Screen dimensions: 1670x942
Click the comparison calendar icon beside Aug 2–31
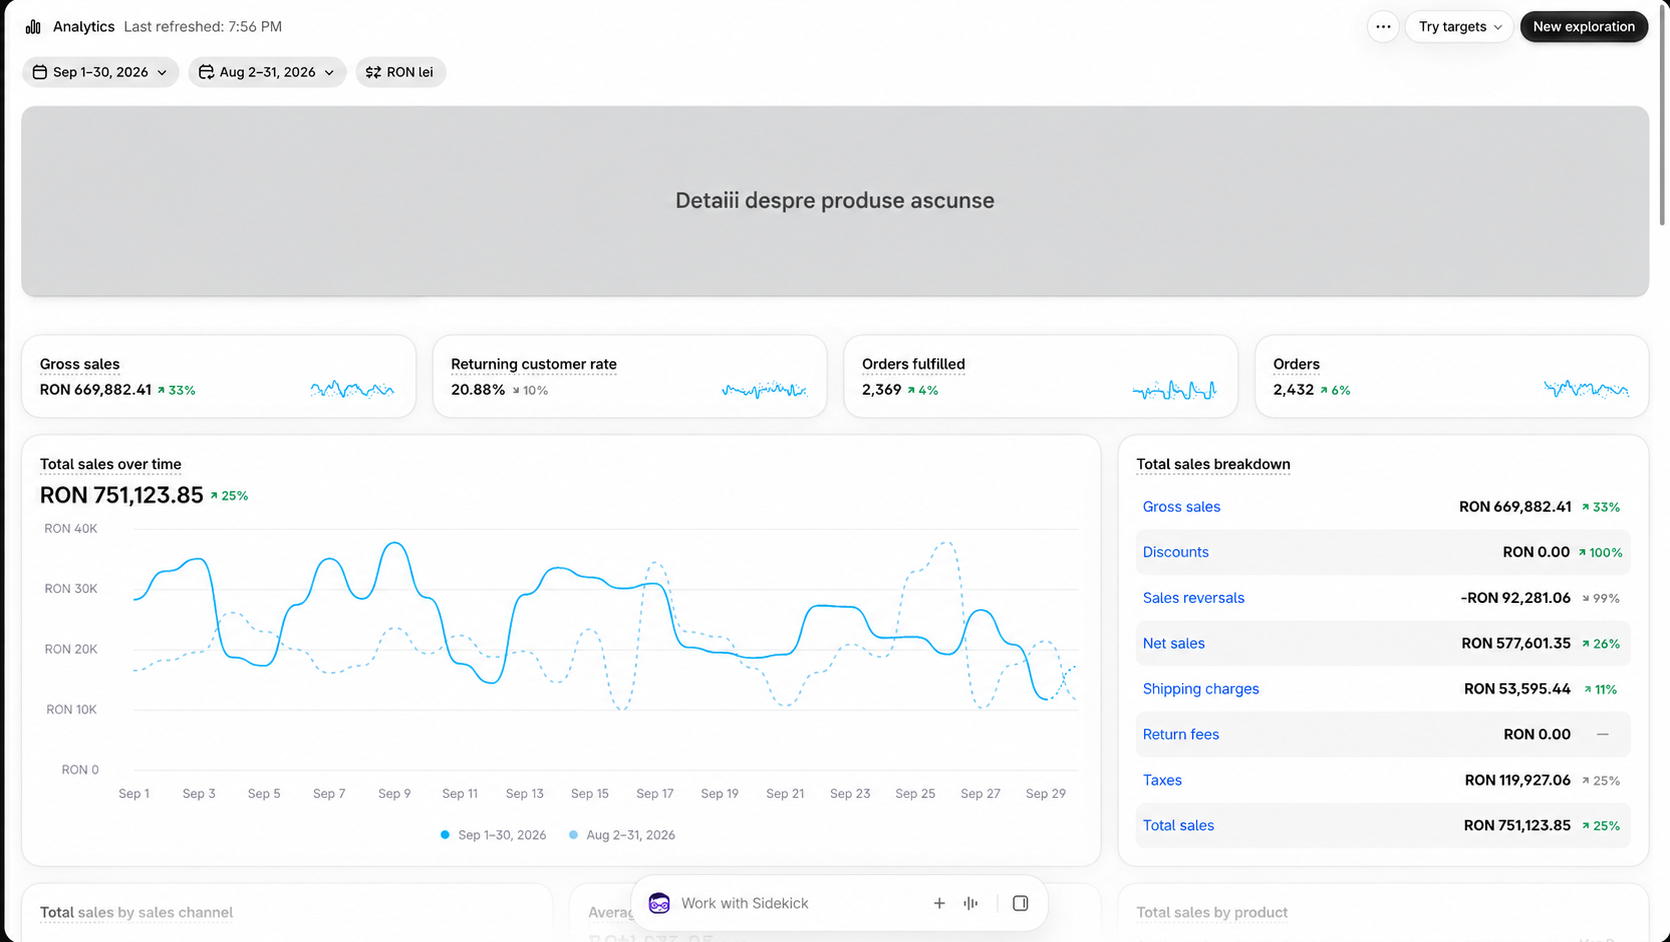pyautogui.click(x=206, y=72)
